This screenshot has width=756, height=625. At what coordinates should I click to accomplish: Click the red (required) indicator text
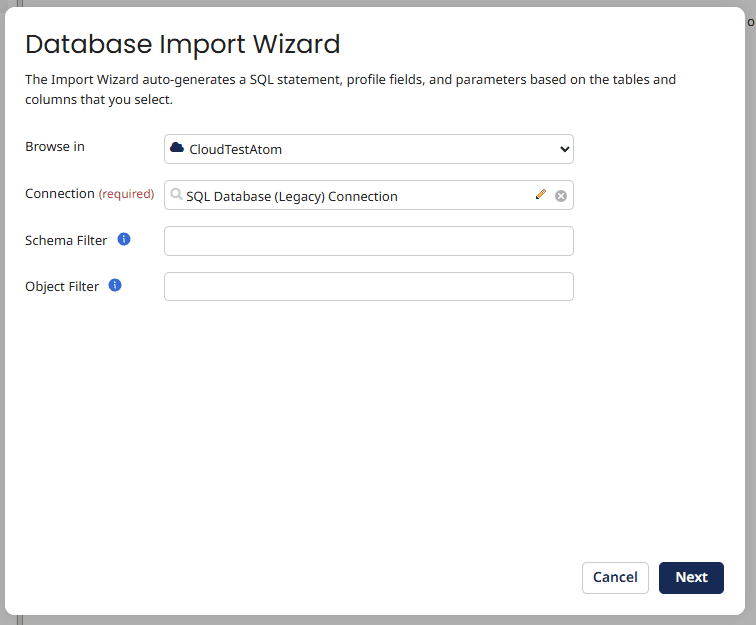coord(126,194)
